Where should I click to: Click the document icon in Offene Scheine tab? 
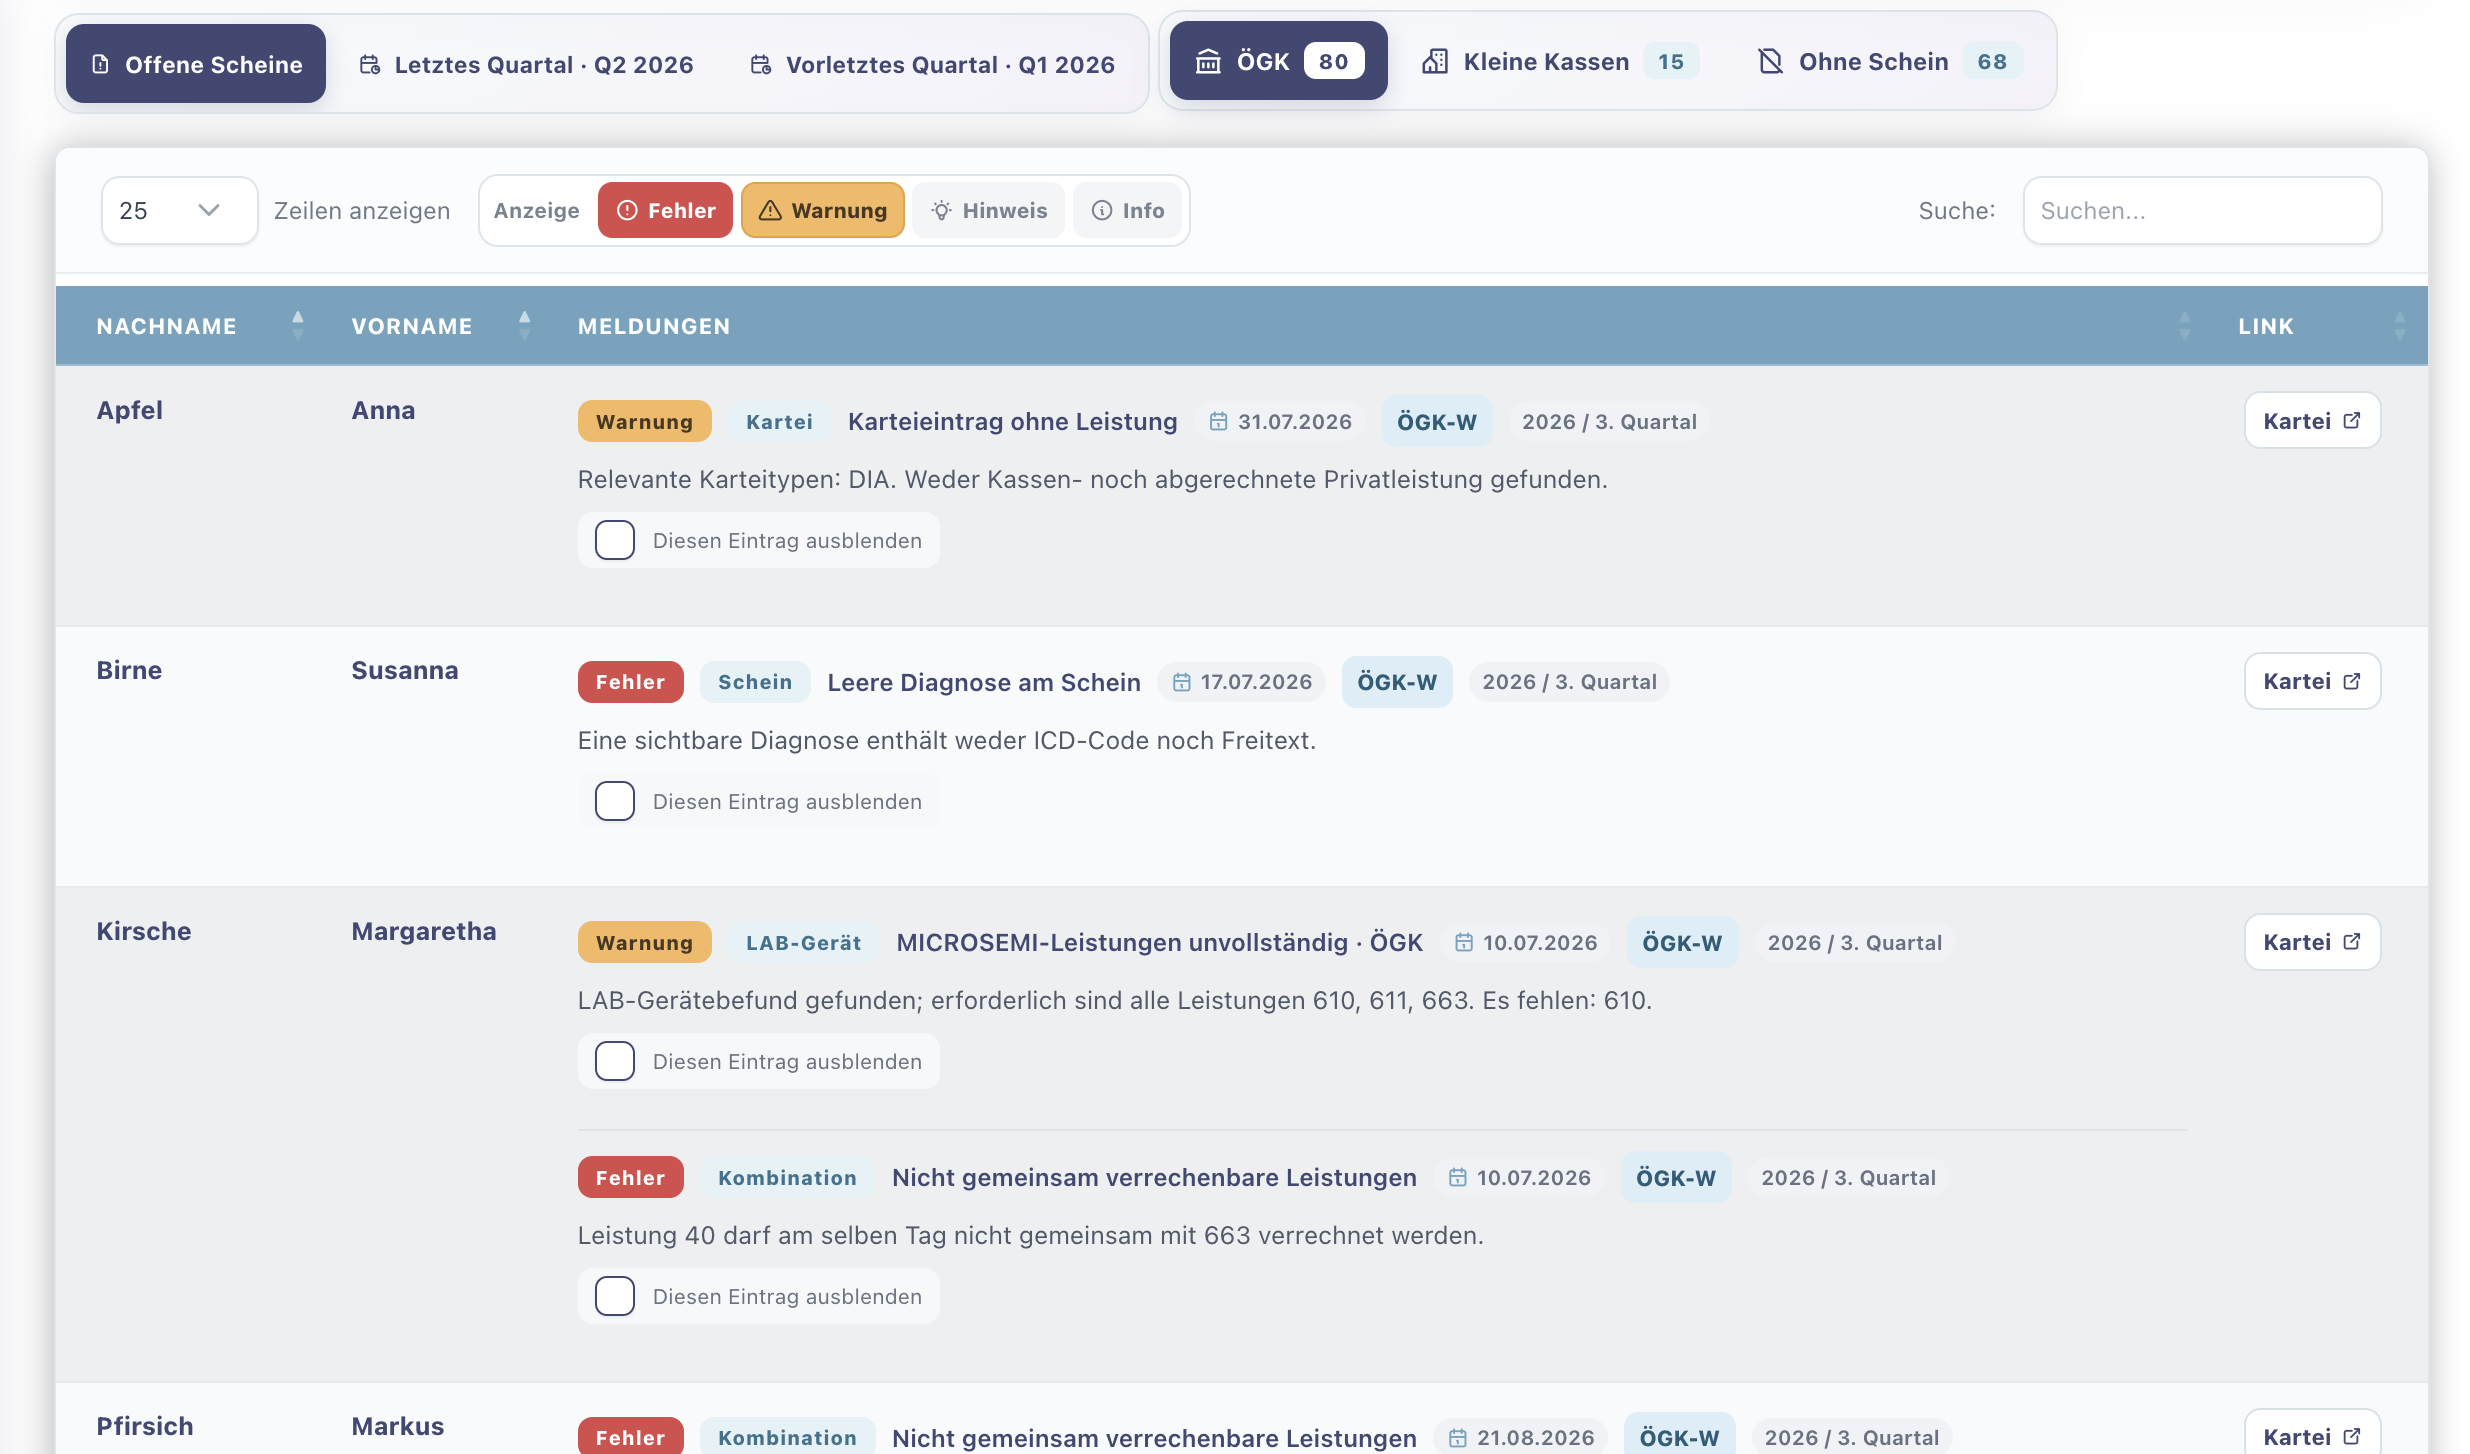pyautogui.click(x=100, y=64)
